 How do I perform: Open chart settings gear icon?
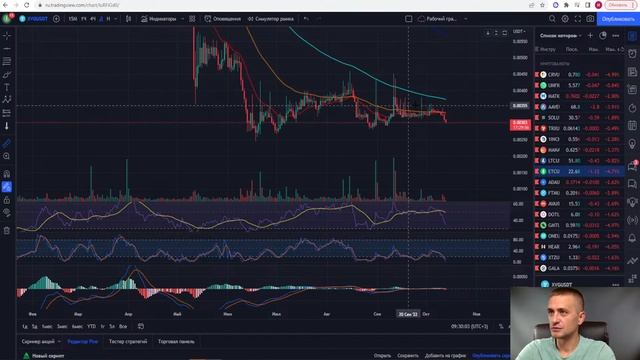565,19
